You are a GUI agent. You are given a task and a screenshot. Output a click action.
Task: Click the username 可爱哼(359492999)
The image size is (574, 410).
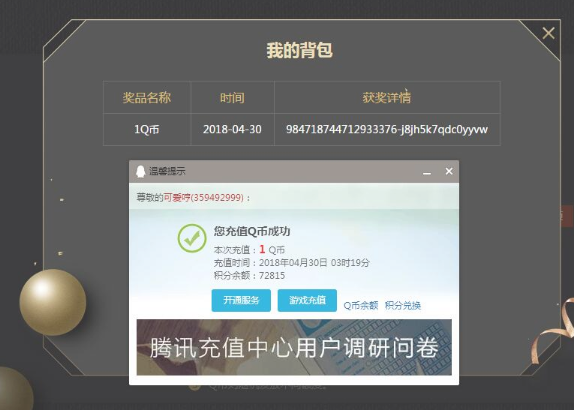click(204, 198)
